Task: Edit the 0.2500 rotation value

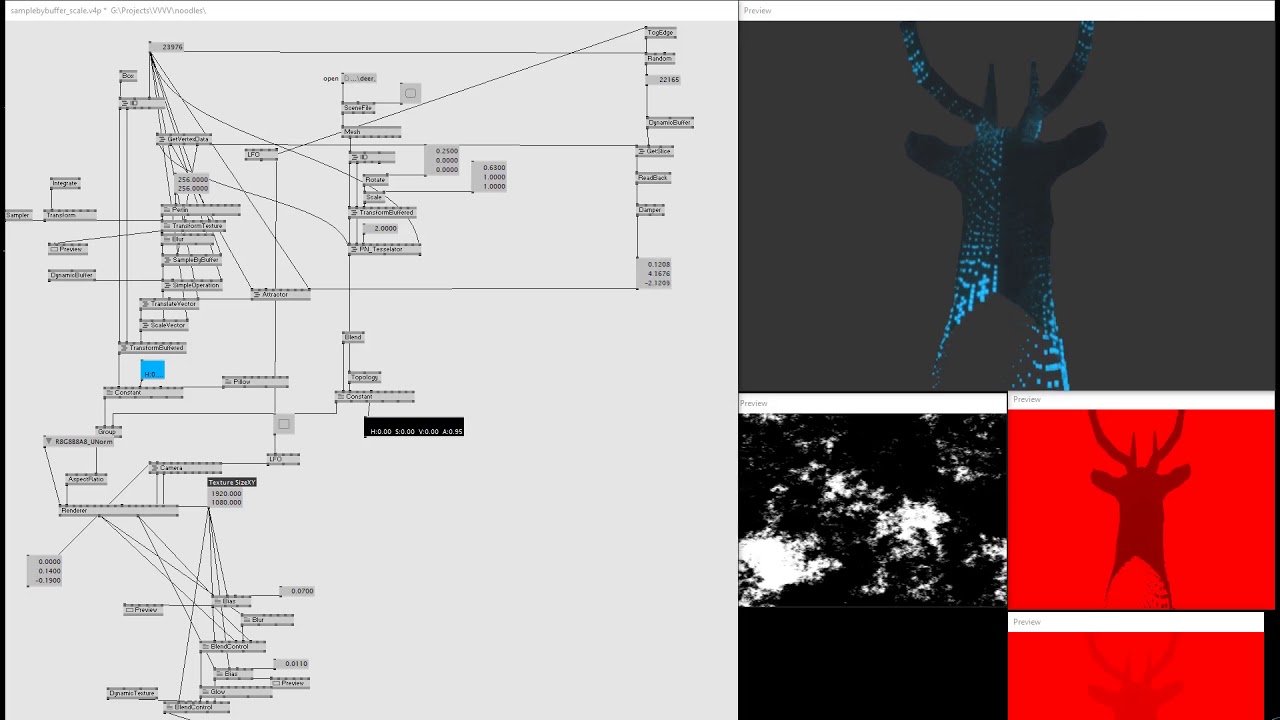Action: click(443, 151)
